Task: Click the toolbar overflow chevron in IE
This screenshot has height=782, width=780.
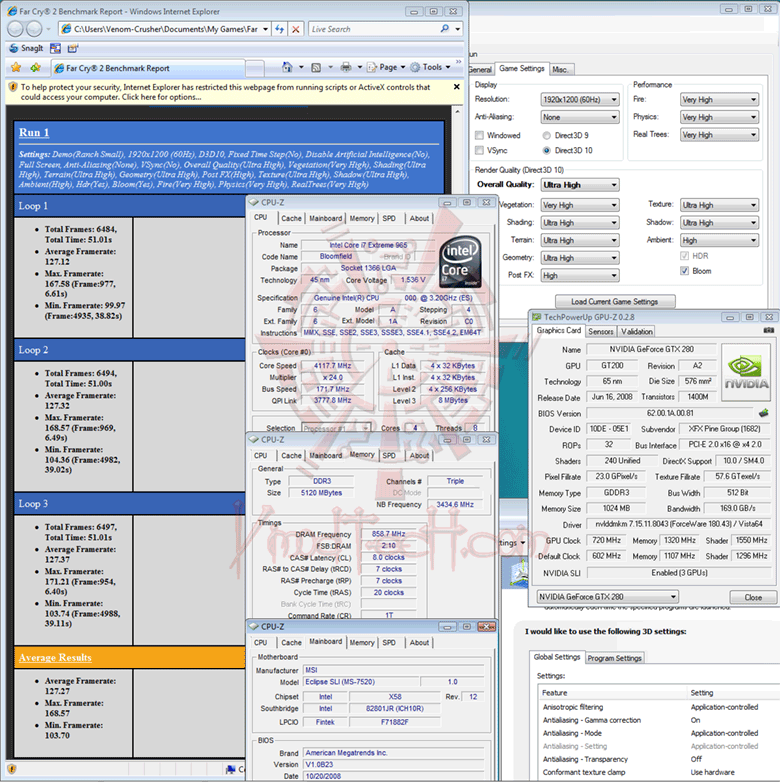Action: 458,62
